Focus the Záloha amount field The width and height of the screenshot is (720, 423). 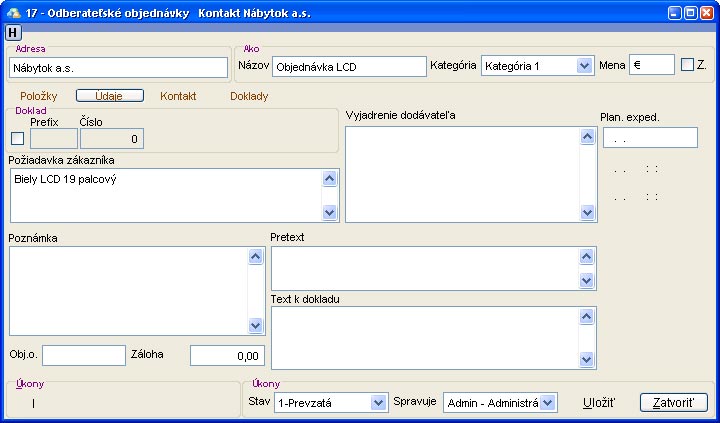point(227,355)
